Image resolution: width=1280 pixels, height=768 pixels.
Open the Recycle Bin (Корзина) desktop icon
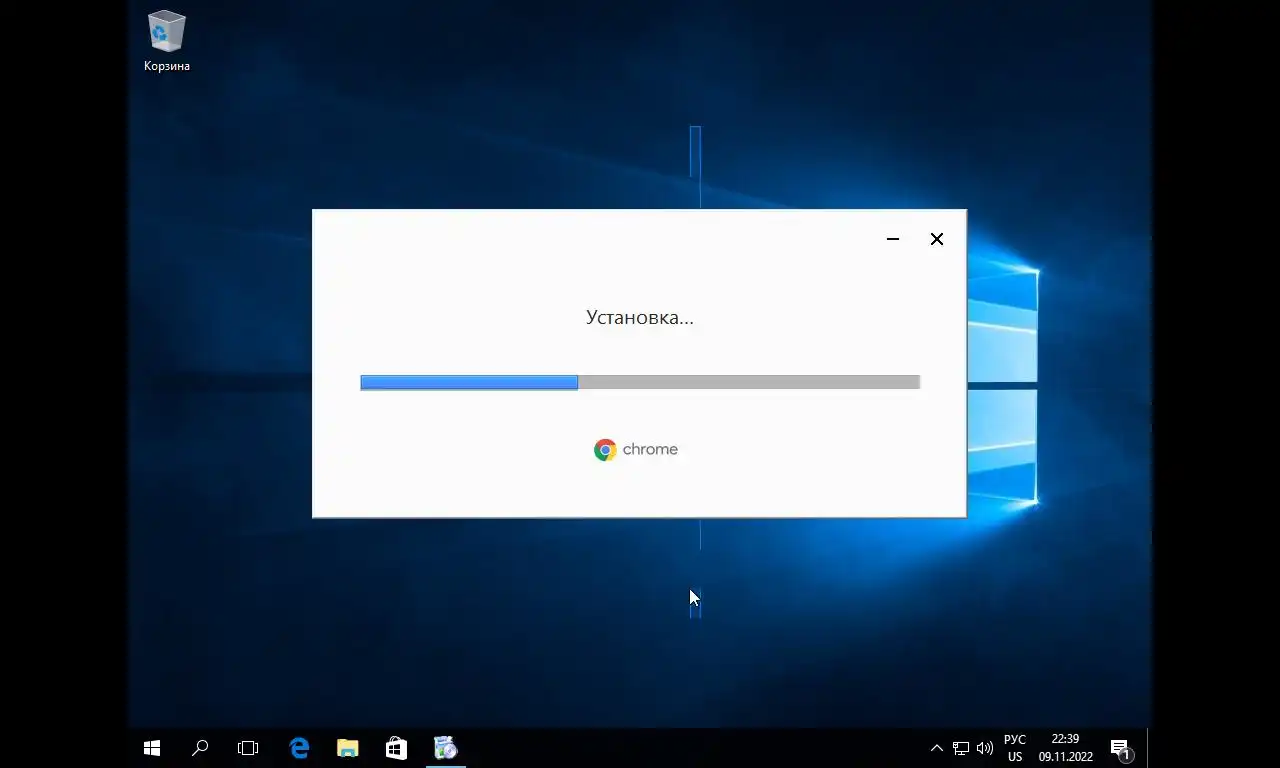pos(166,42)
